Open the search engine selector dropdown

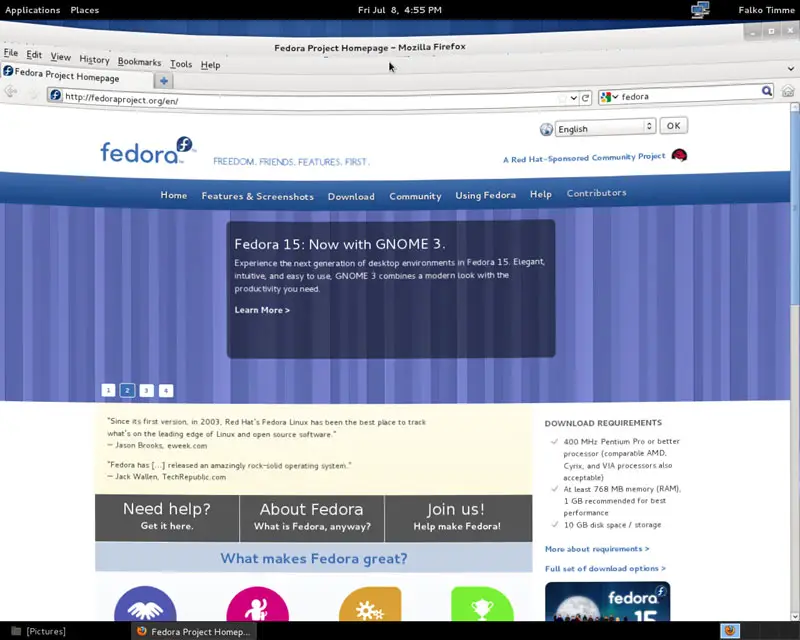click(x=609, y=96)
